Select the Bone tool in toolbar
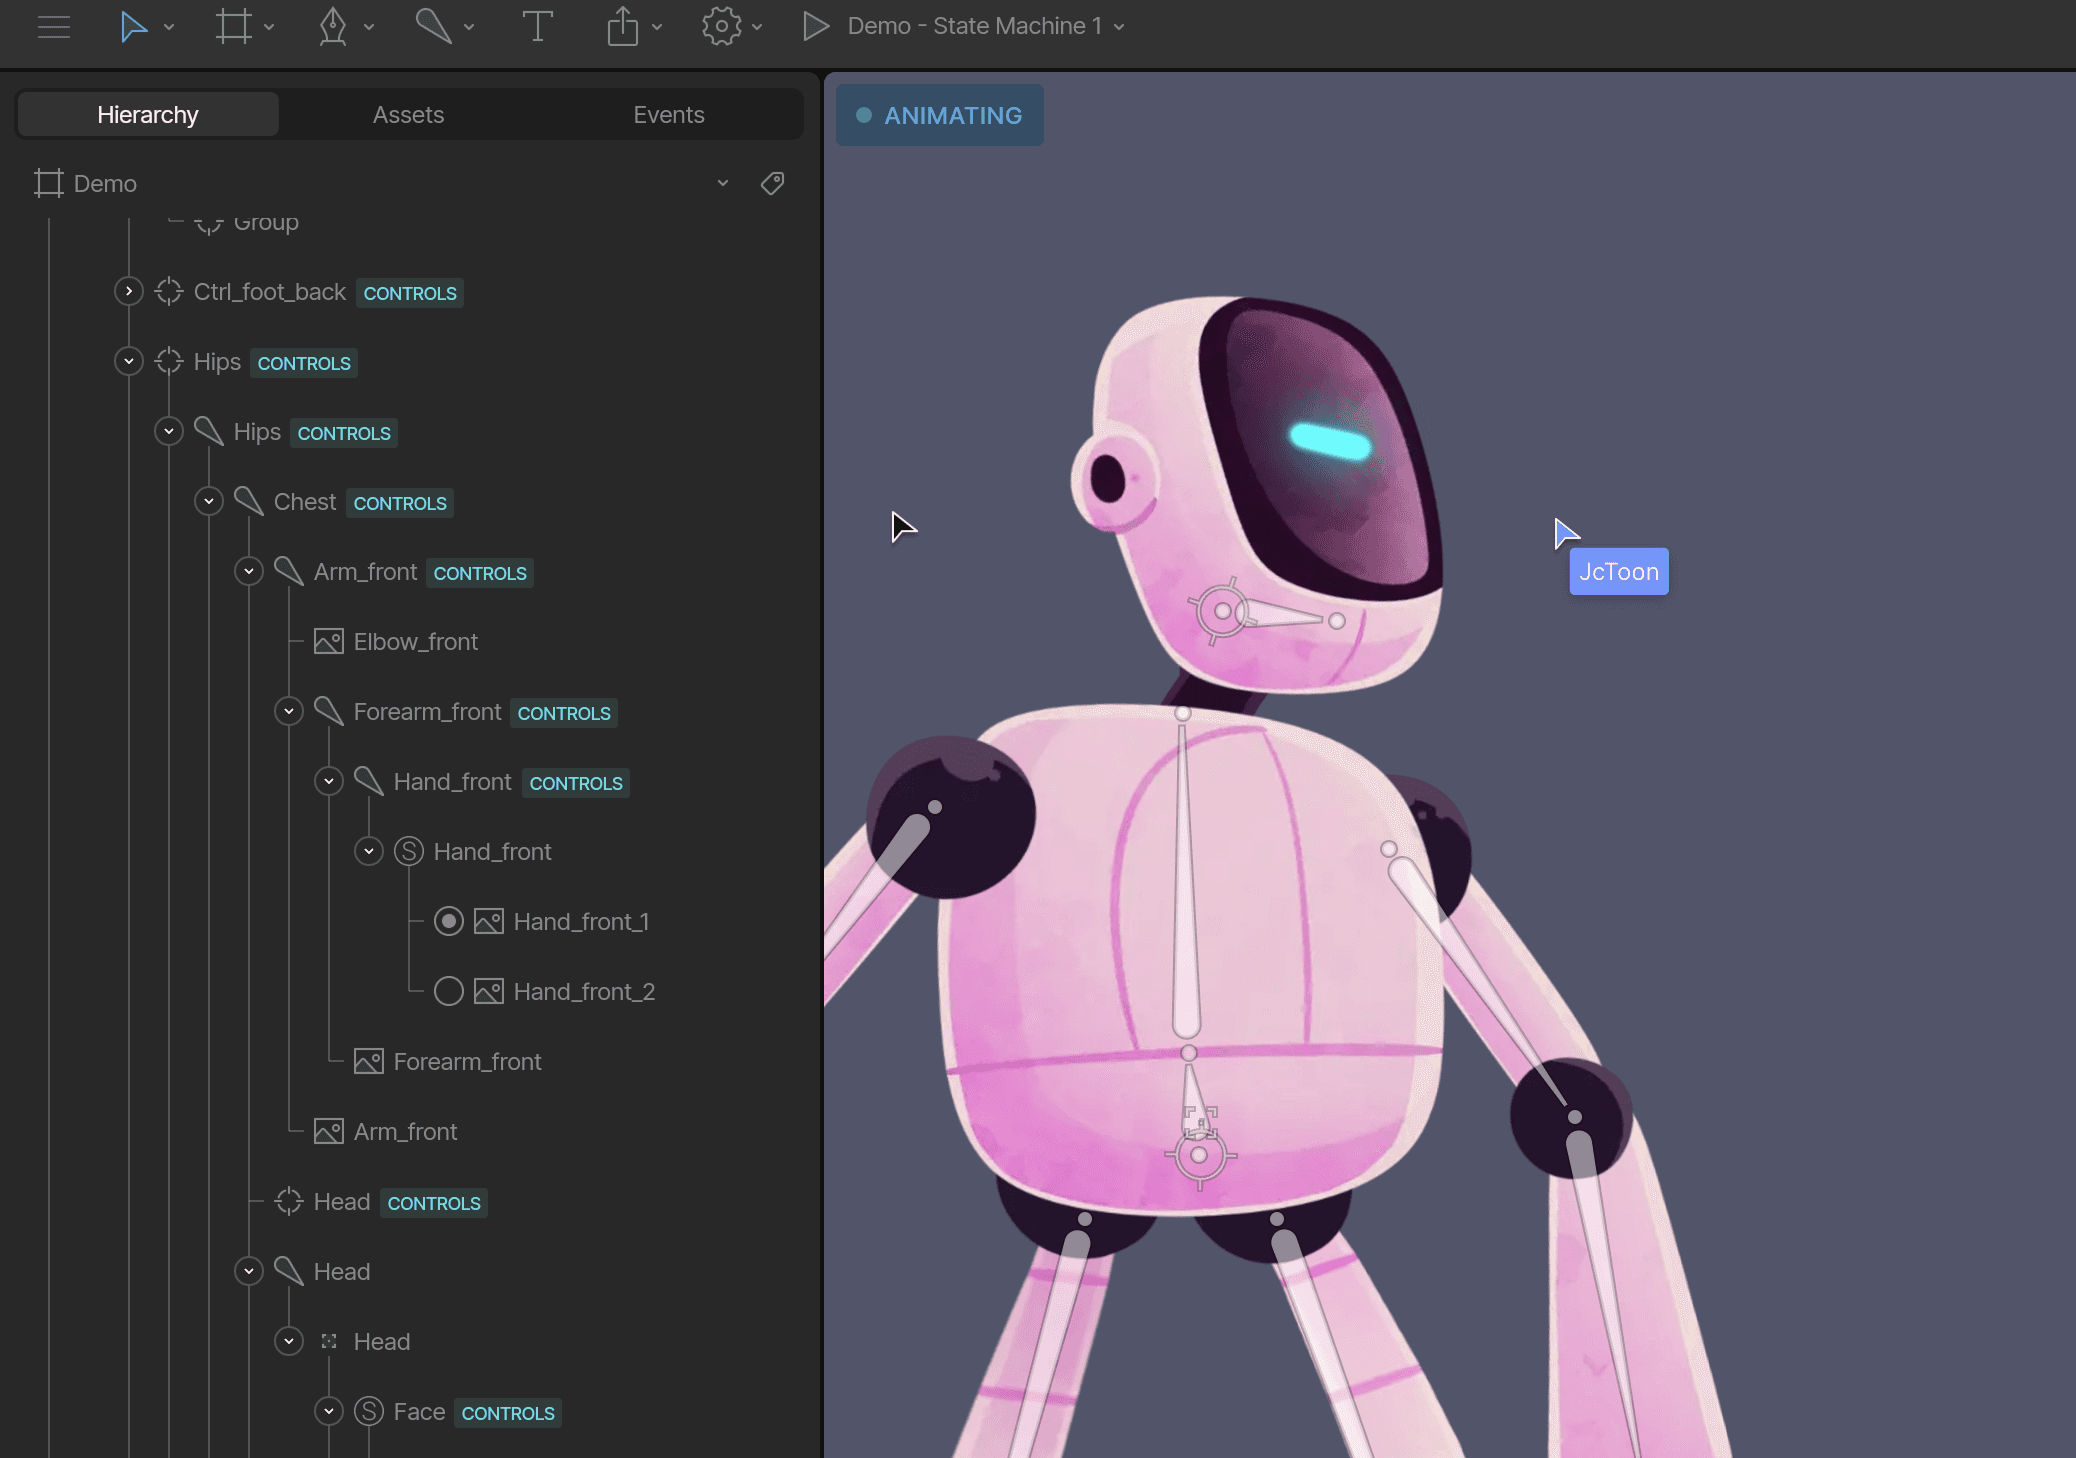Screen dimensions: 2076x1458 [x=433, y=27]
